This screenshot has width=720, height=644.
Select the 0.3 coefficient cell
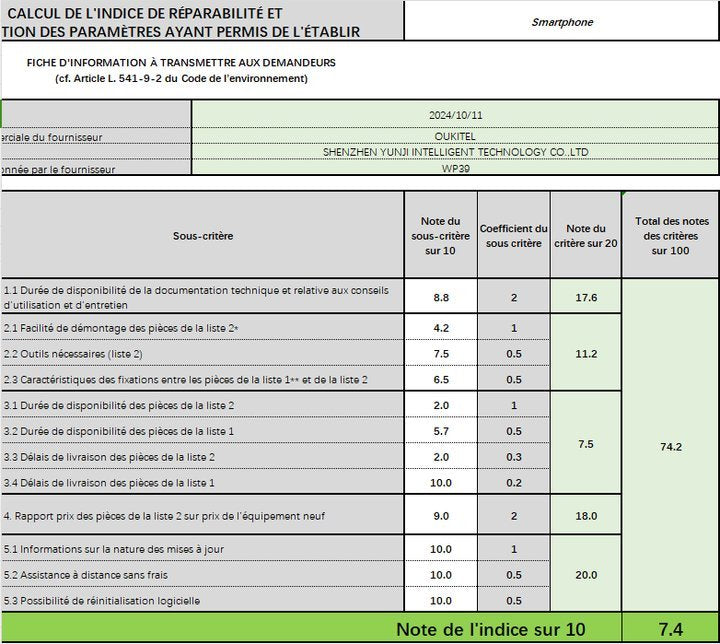coord(513,457)
